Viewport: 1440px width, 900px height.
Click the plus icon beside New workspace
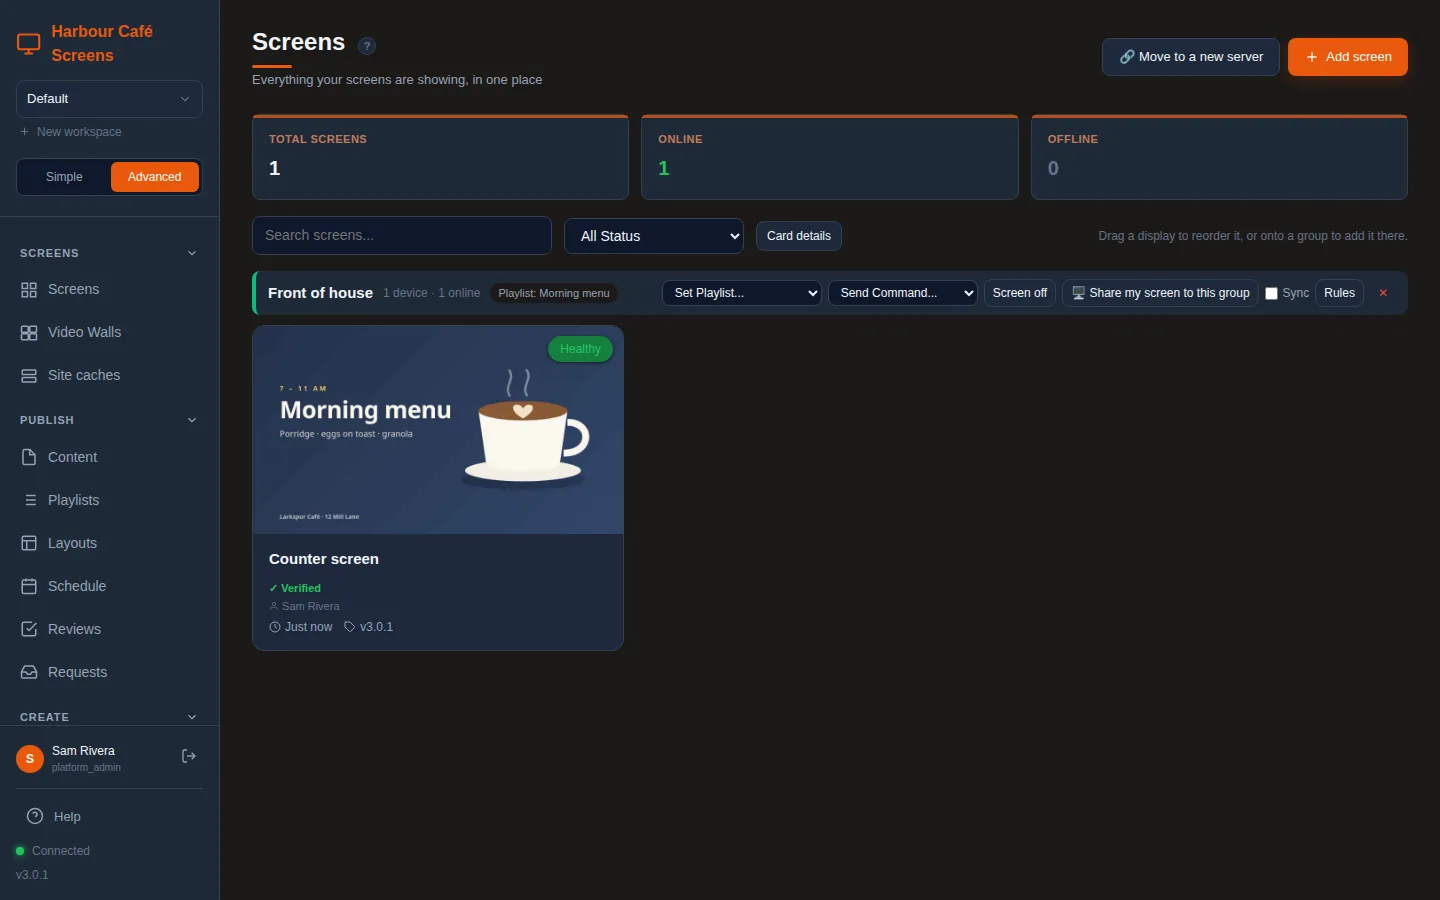click(x=24, y=132)
